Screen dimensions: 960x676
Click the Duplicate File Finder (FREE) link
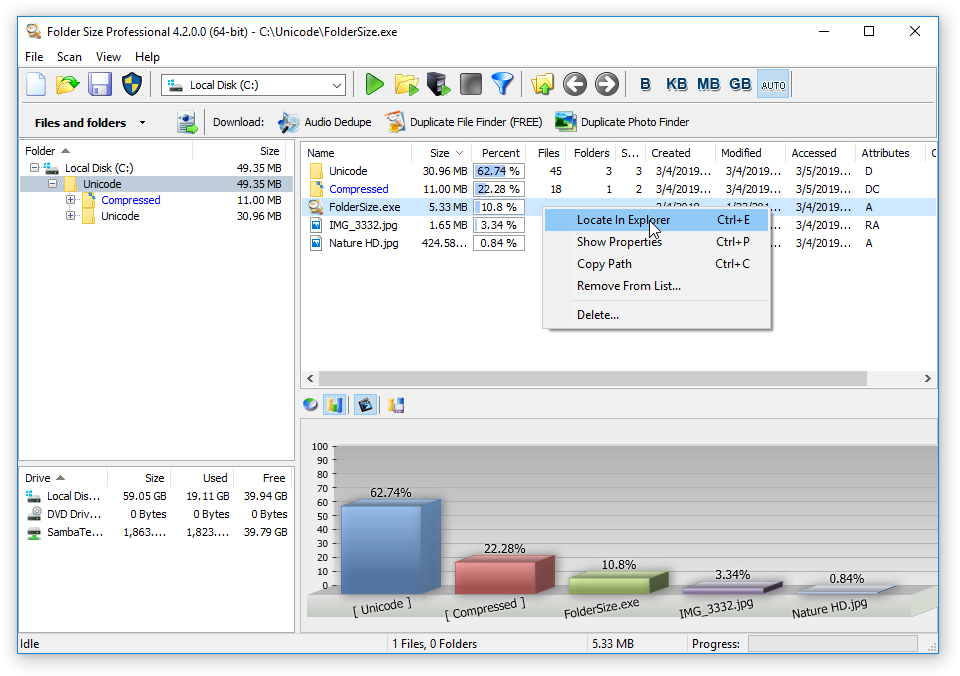[x=475, y=122]
